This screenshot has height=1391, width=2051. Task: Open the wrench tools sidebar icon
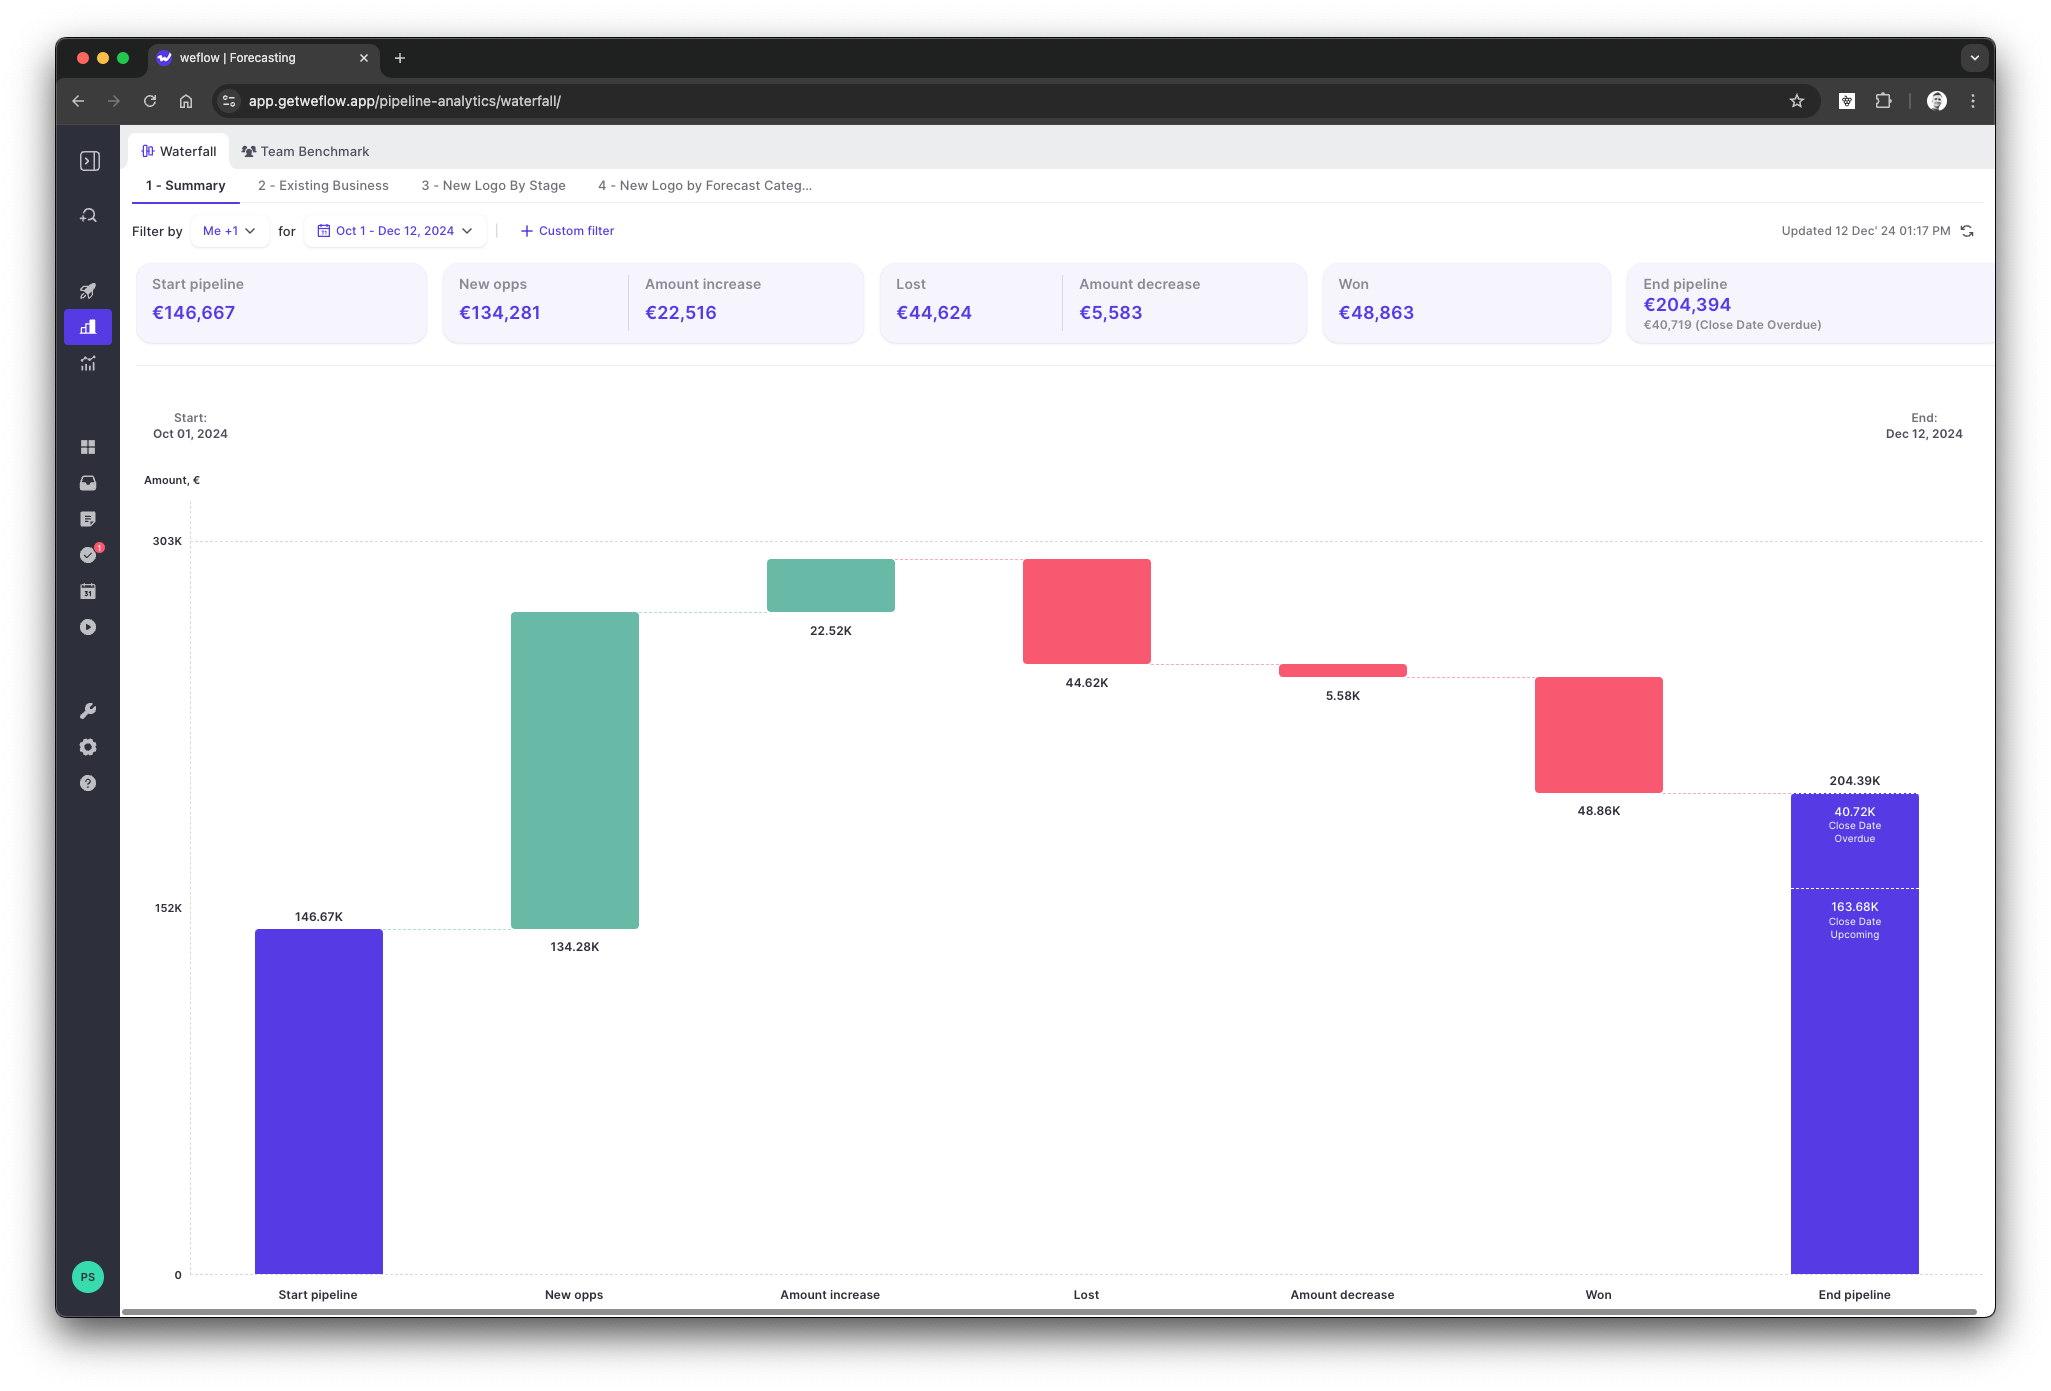pos(88,711)
